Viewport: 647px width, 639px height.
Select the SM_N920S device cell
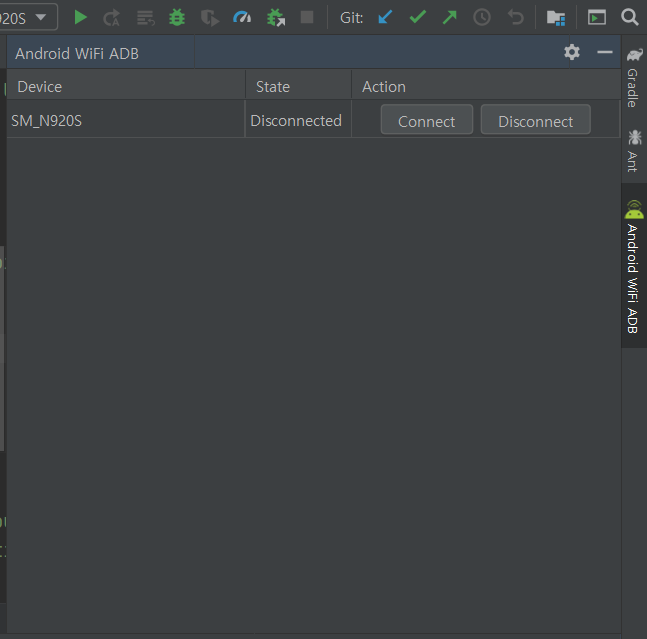click(126, 120)
